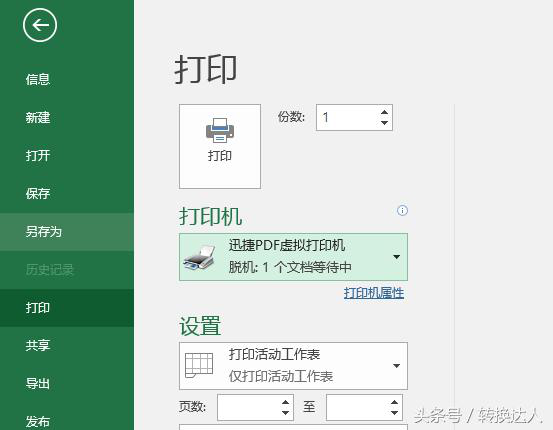Viewport: 553px width, 430px height.
Task: Open the 打印机属性 link
Action: pyautogui.click(x=374, y=293)
